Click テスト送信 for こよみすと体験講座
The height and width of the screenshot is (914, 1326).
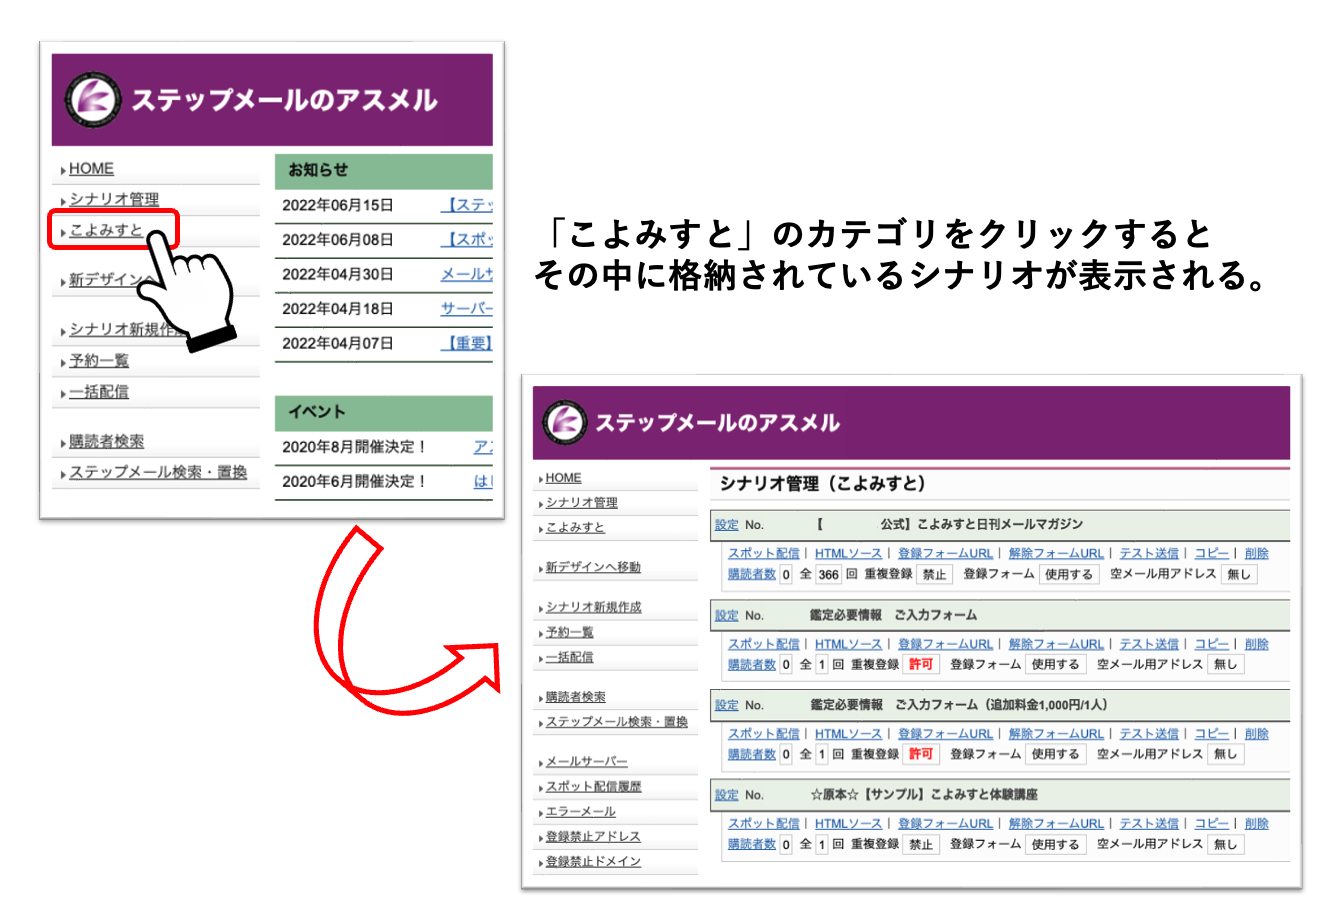click(x=1150, y=824)
